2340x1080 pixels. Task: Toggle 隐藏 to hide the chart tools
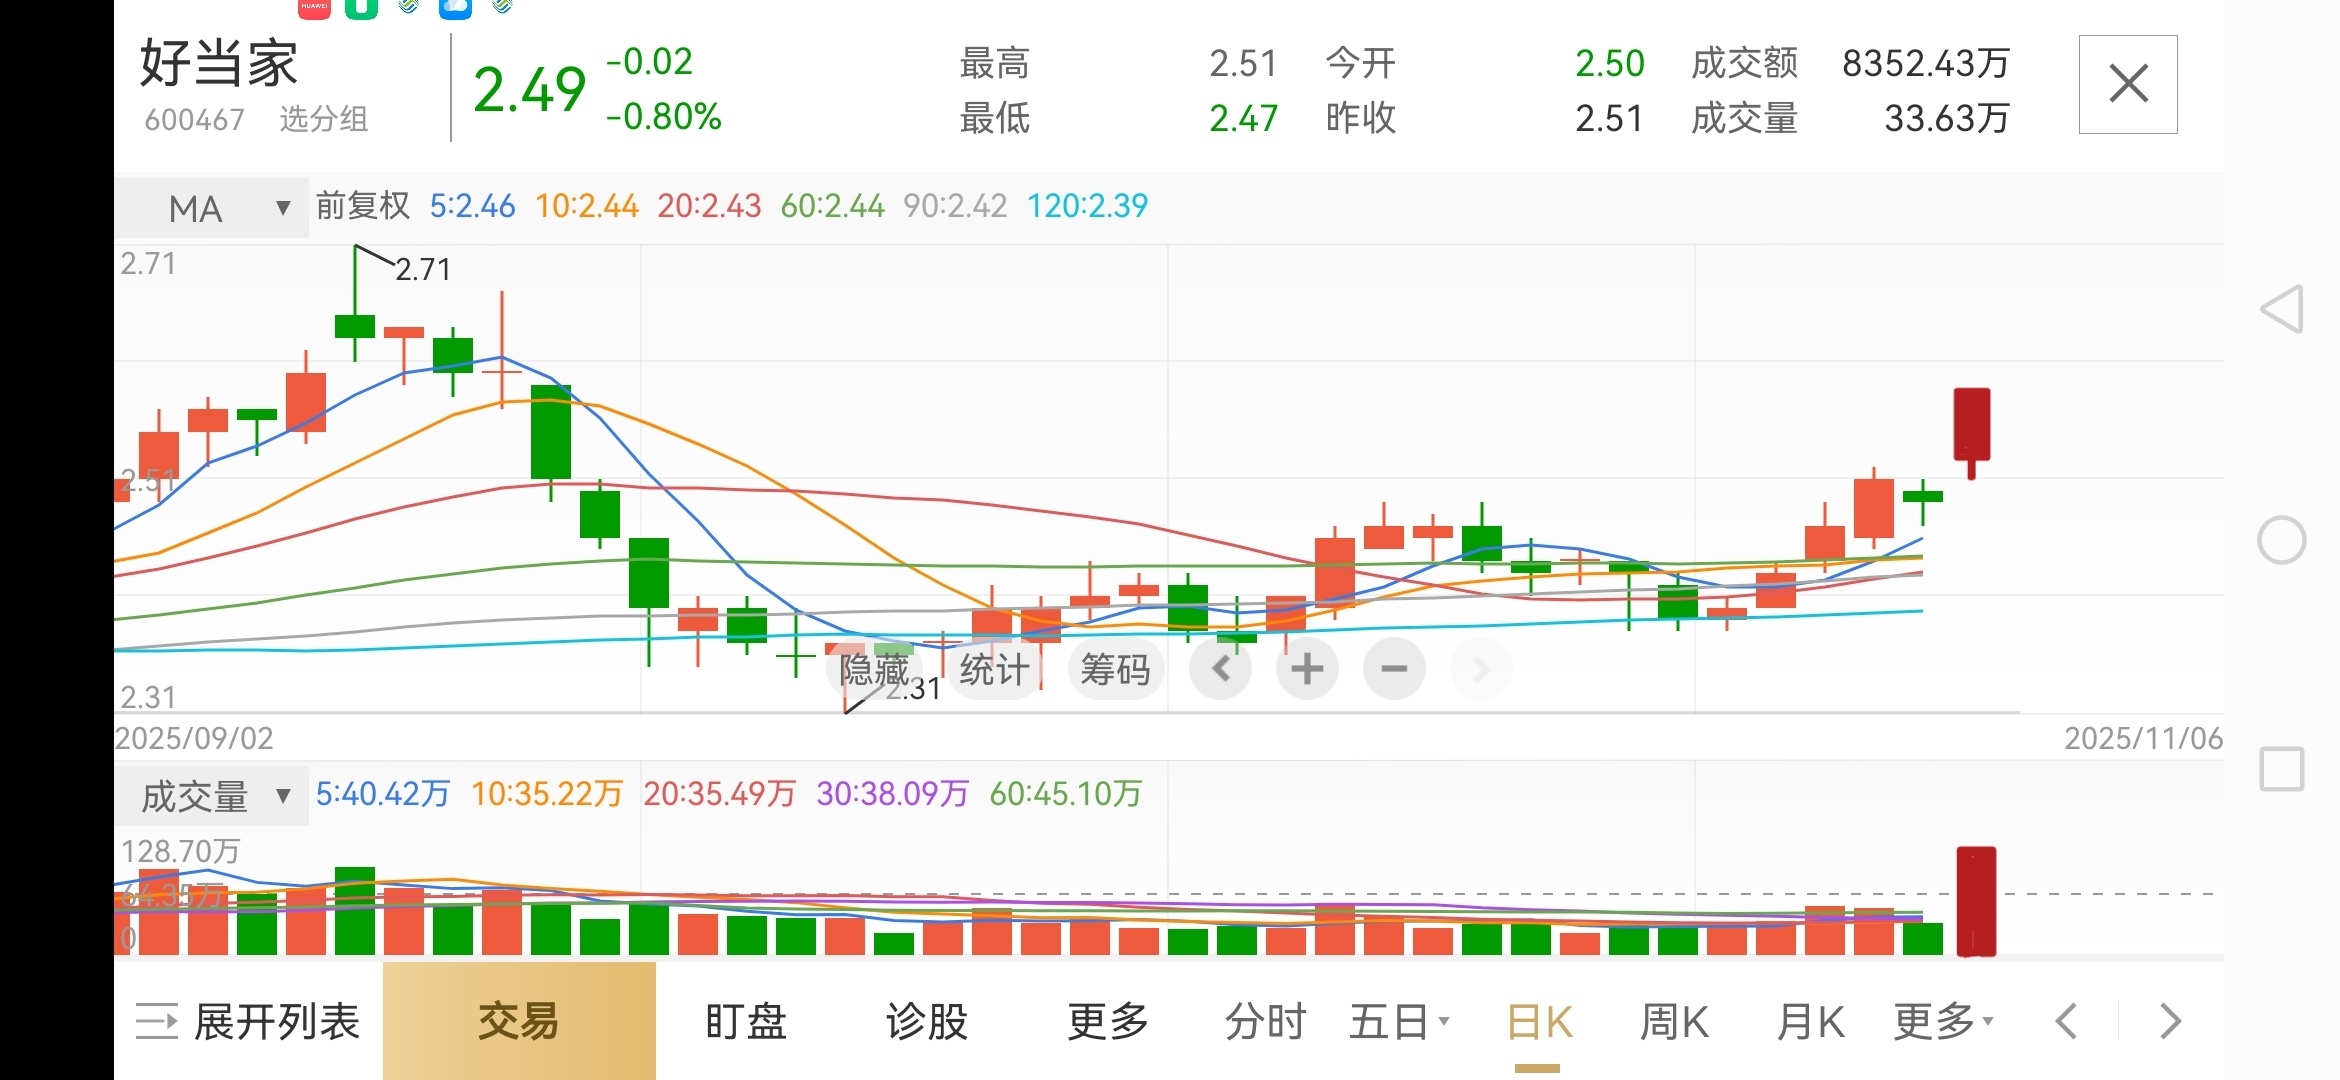[873, 669]
